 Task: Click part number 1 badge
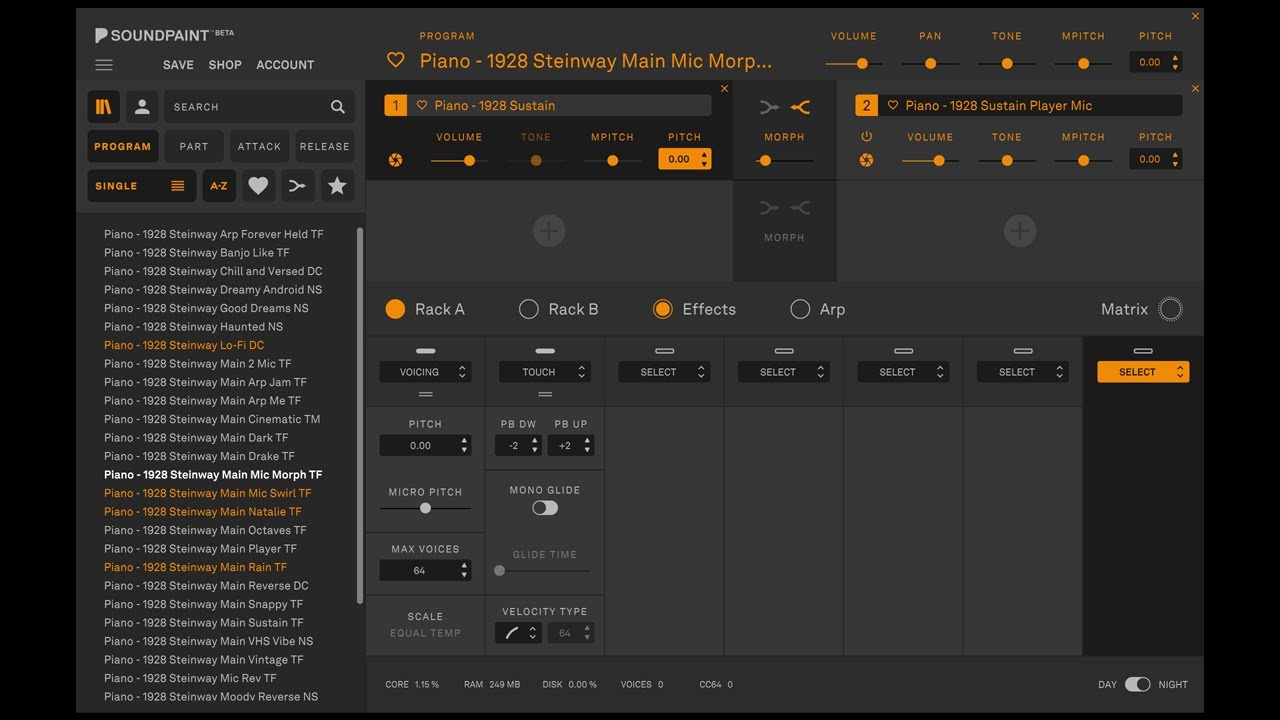pos(396,105)
